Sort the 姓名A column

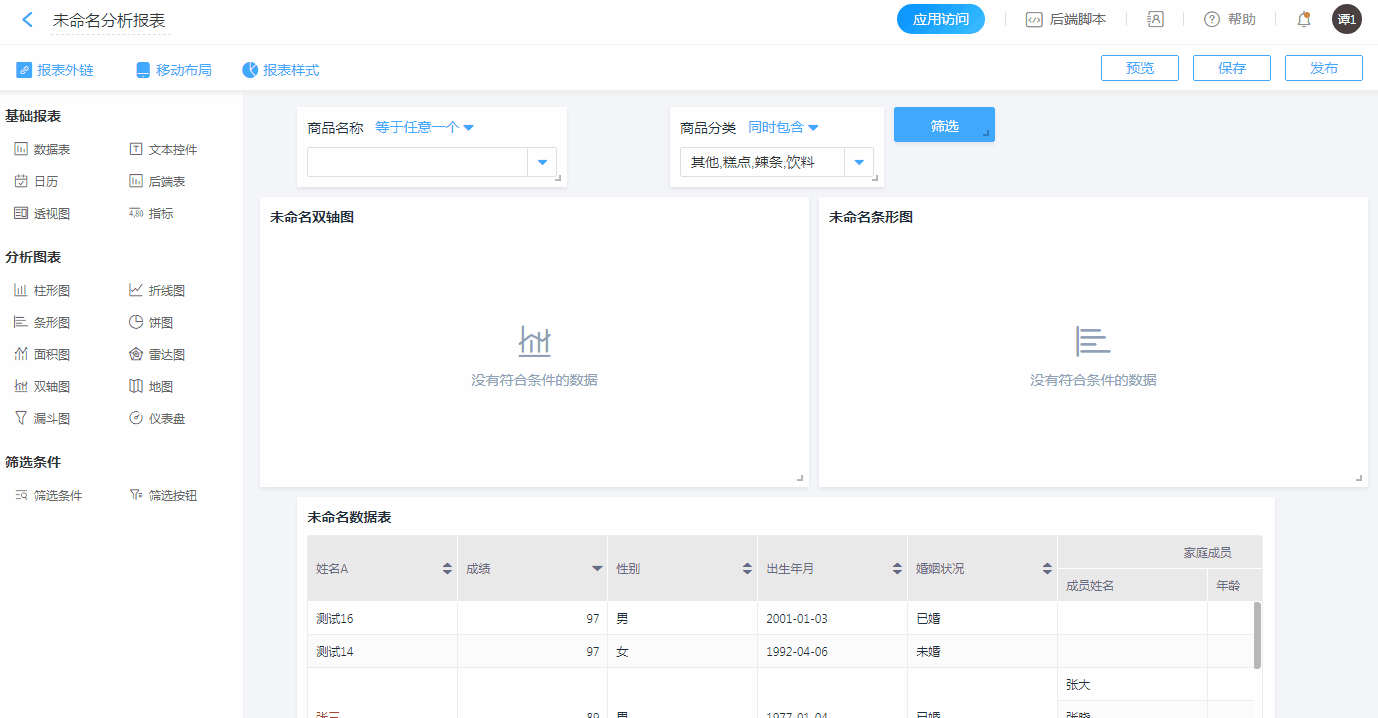(x=447, y=569)
